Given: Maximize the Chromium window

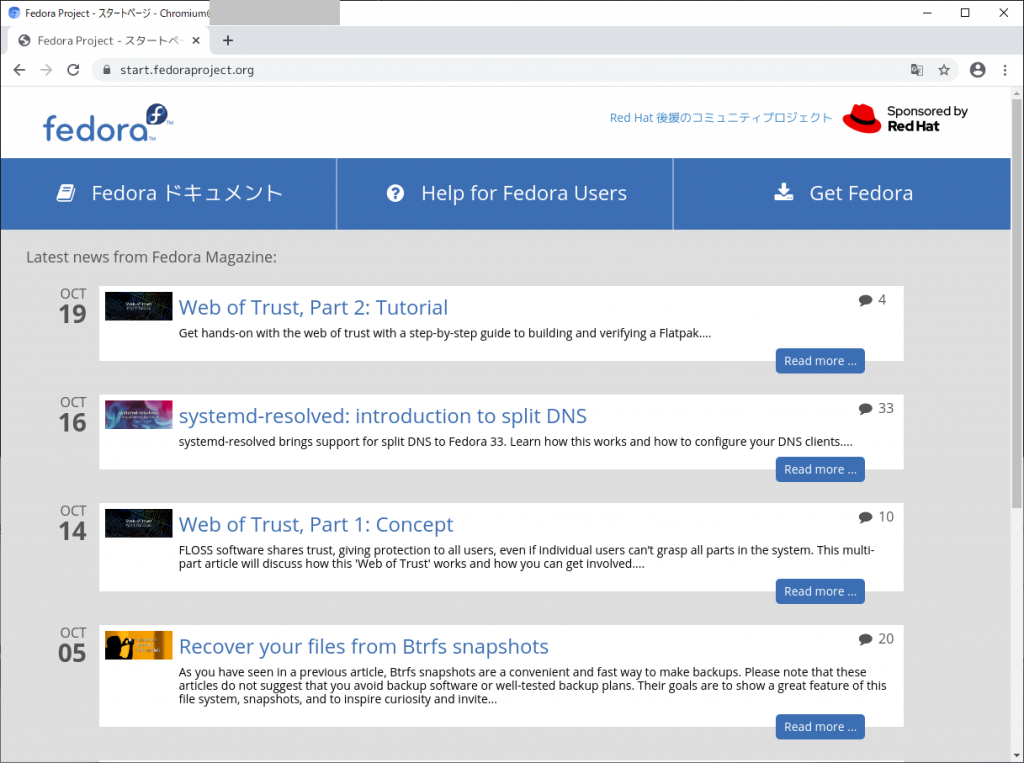Looking at the screenshot, I should tap(965, 12).
